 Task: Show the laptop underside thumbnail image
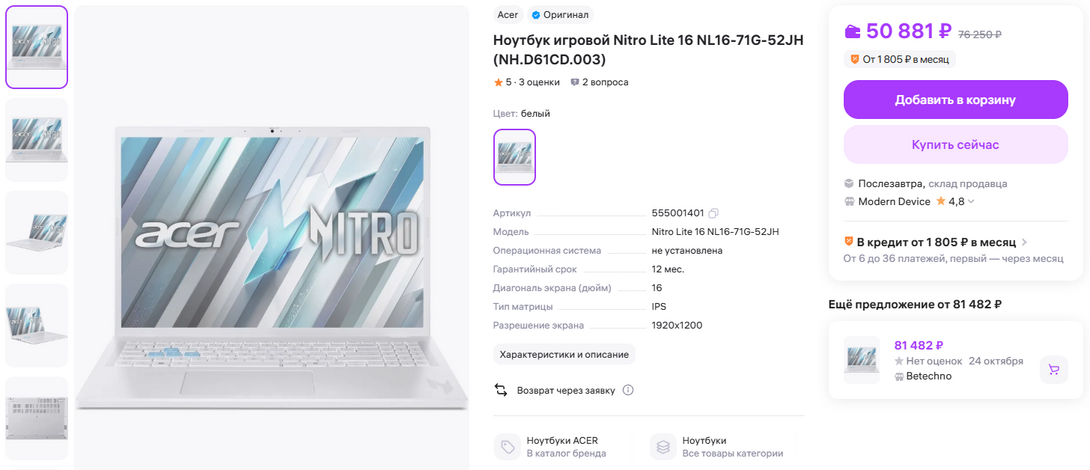click(37, 410)
